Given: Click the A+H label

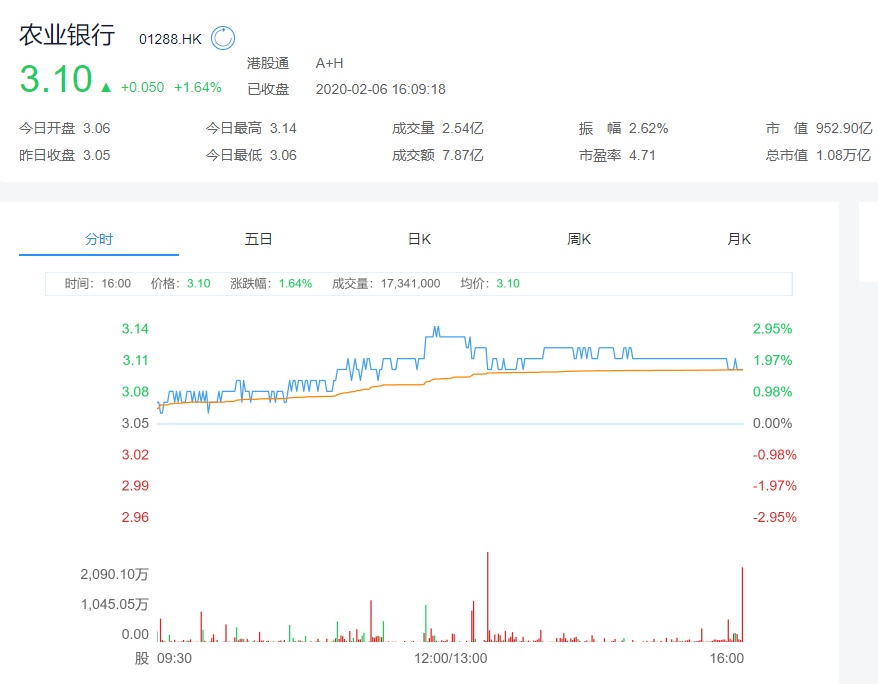Looking at the screenshot, I should click(329, 63).
